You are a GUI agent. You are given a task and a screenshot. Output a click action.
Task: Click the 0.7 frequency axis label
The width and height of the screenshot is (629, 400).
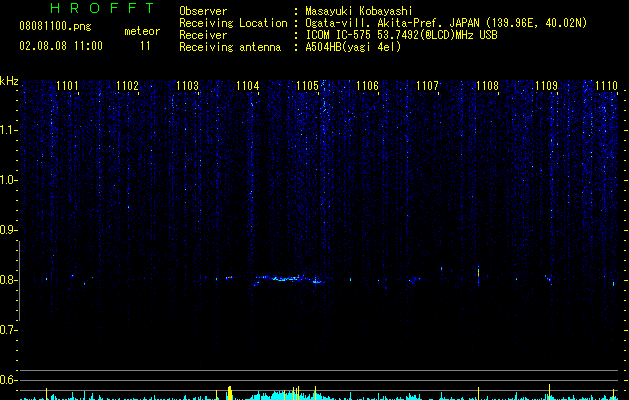[x=8, y=330]
